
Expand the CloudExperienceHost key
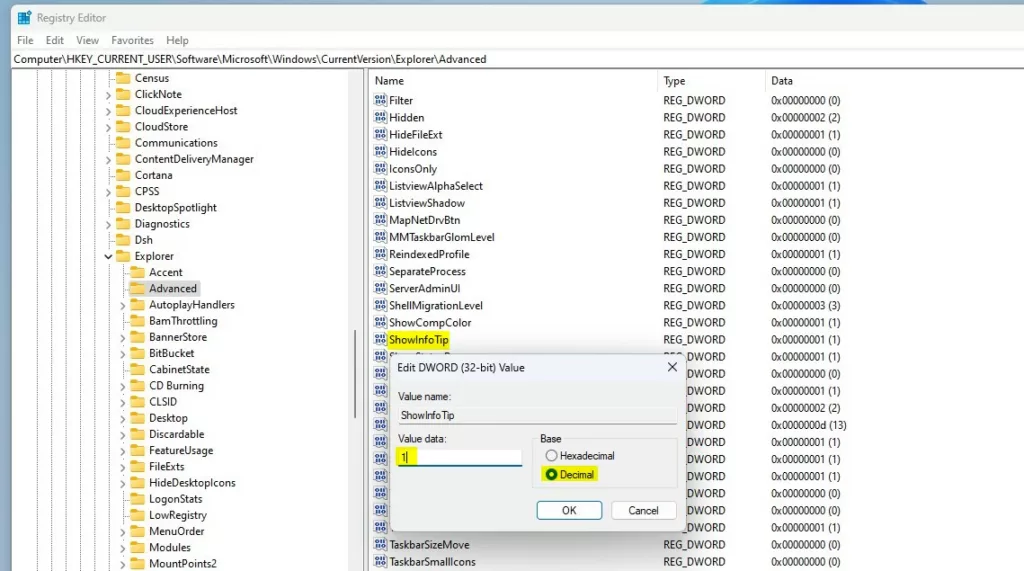click(108, 111)
